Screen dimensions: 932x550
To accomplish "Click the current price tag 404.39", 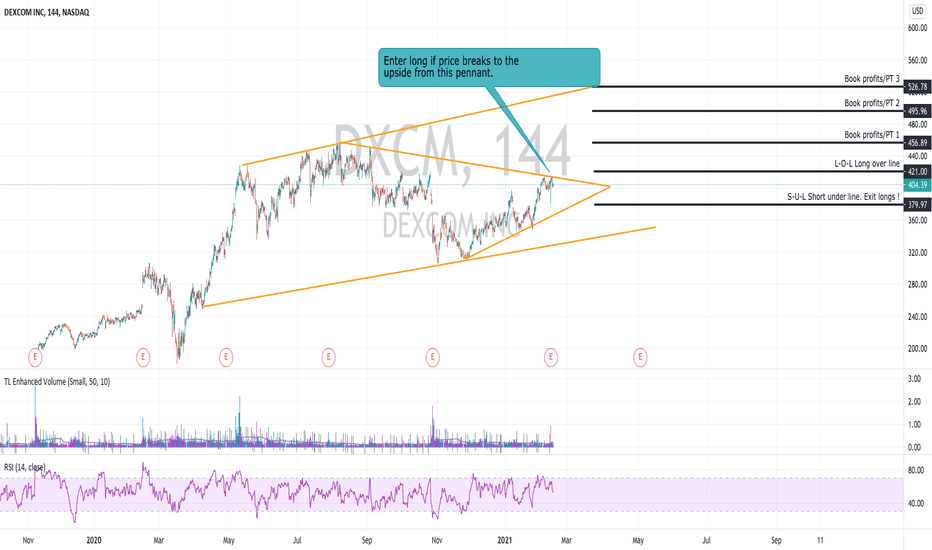I will point(917,185).
